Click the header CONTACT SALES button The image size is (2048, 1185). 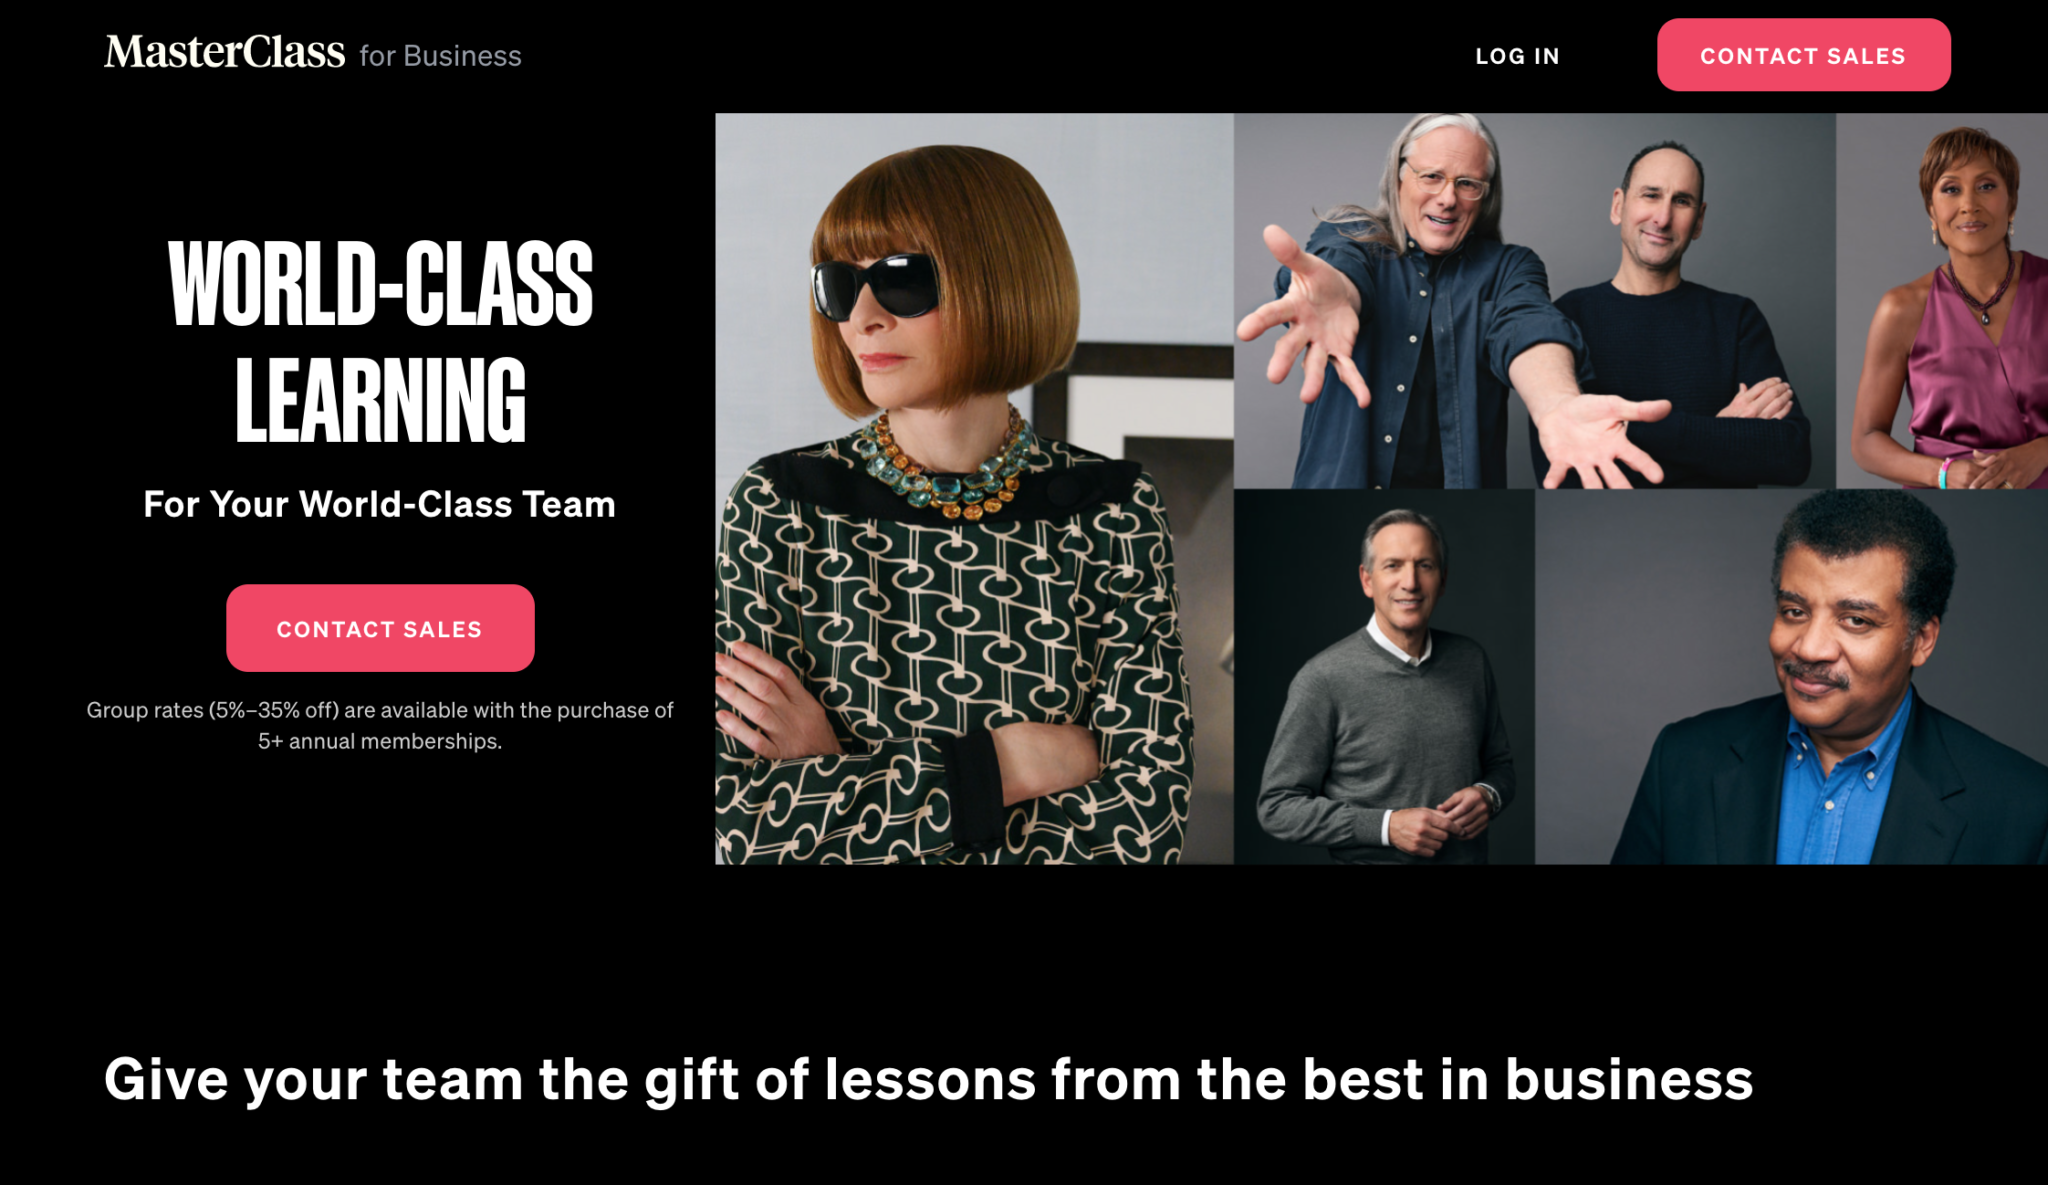[x=1803, y=55]
